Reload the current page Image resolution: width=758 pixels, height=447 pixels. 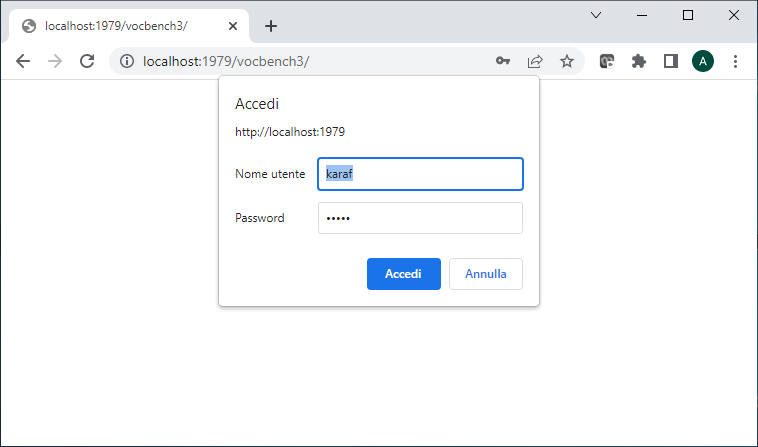pos(87,61)
